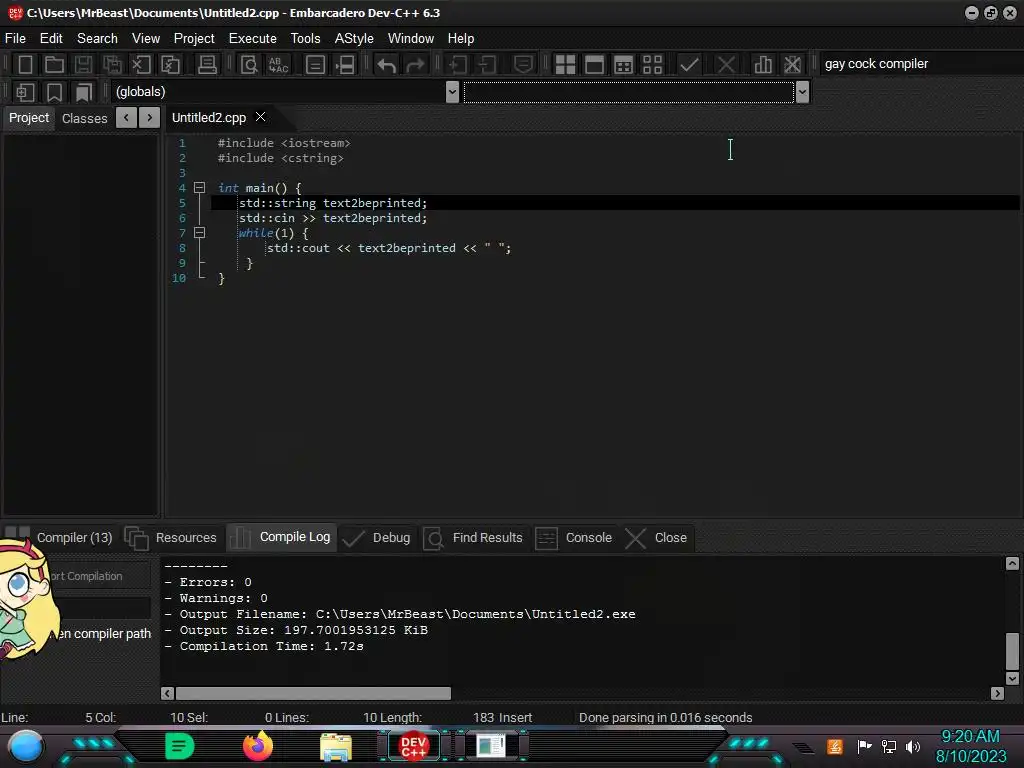
Task: Open the File menu
Action: (15, 39)
